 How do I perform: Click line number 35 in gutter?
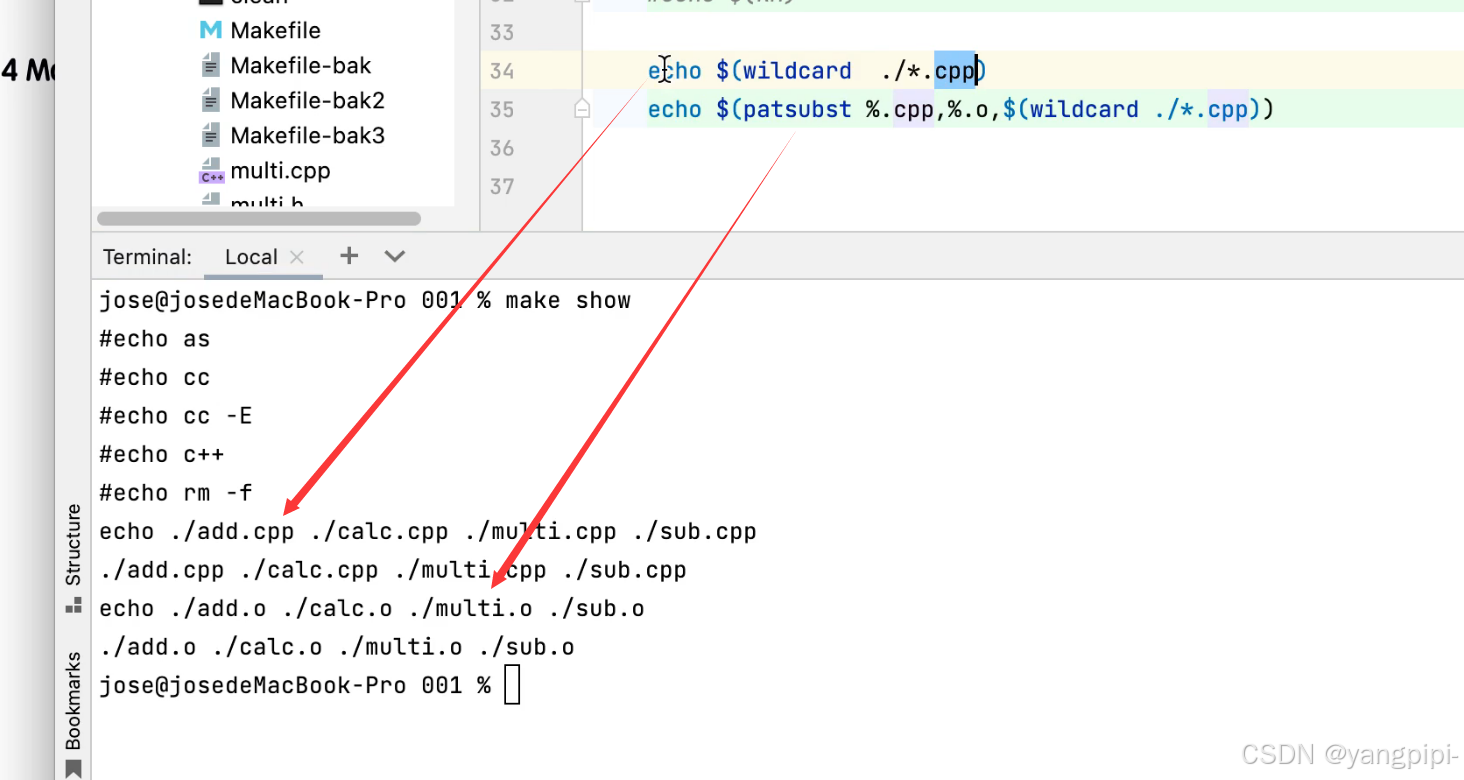click(x=502, y=109)
